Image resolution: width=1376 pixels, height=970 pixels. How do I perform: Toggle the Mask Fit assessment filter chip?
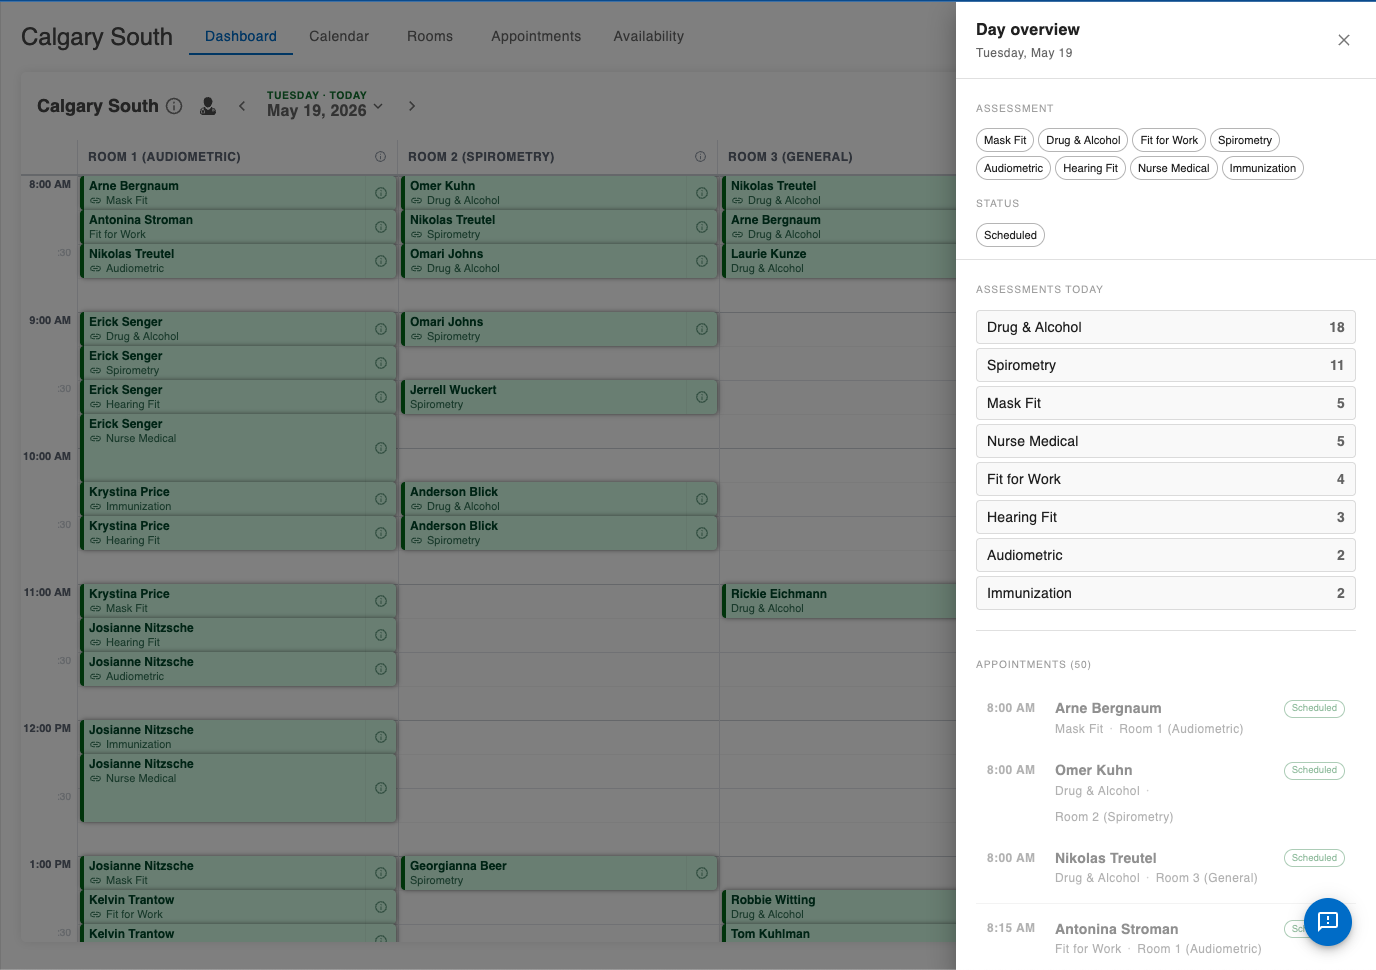pyautogui.click(x=1005, y=140)
